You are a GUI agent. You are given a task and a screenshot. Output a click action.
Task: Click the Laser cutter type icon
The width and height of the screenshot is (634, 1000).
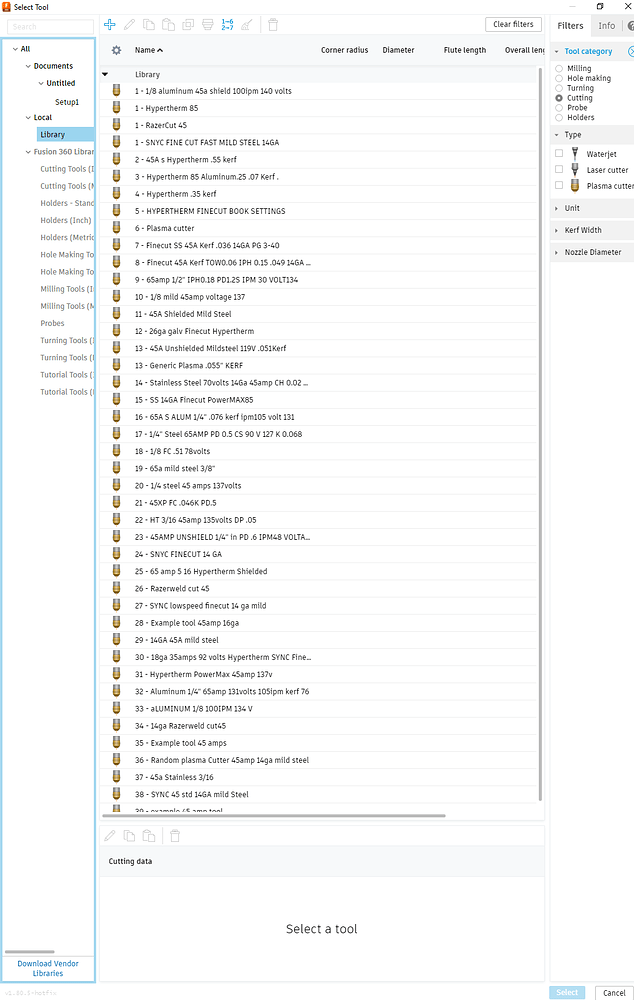(575, 170)
